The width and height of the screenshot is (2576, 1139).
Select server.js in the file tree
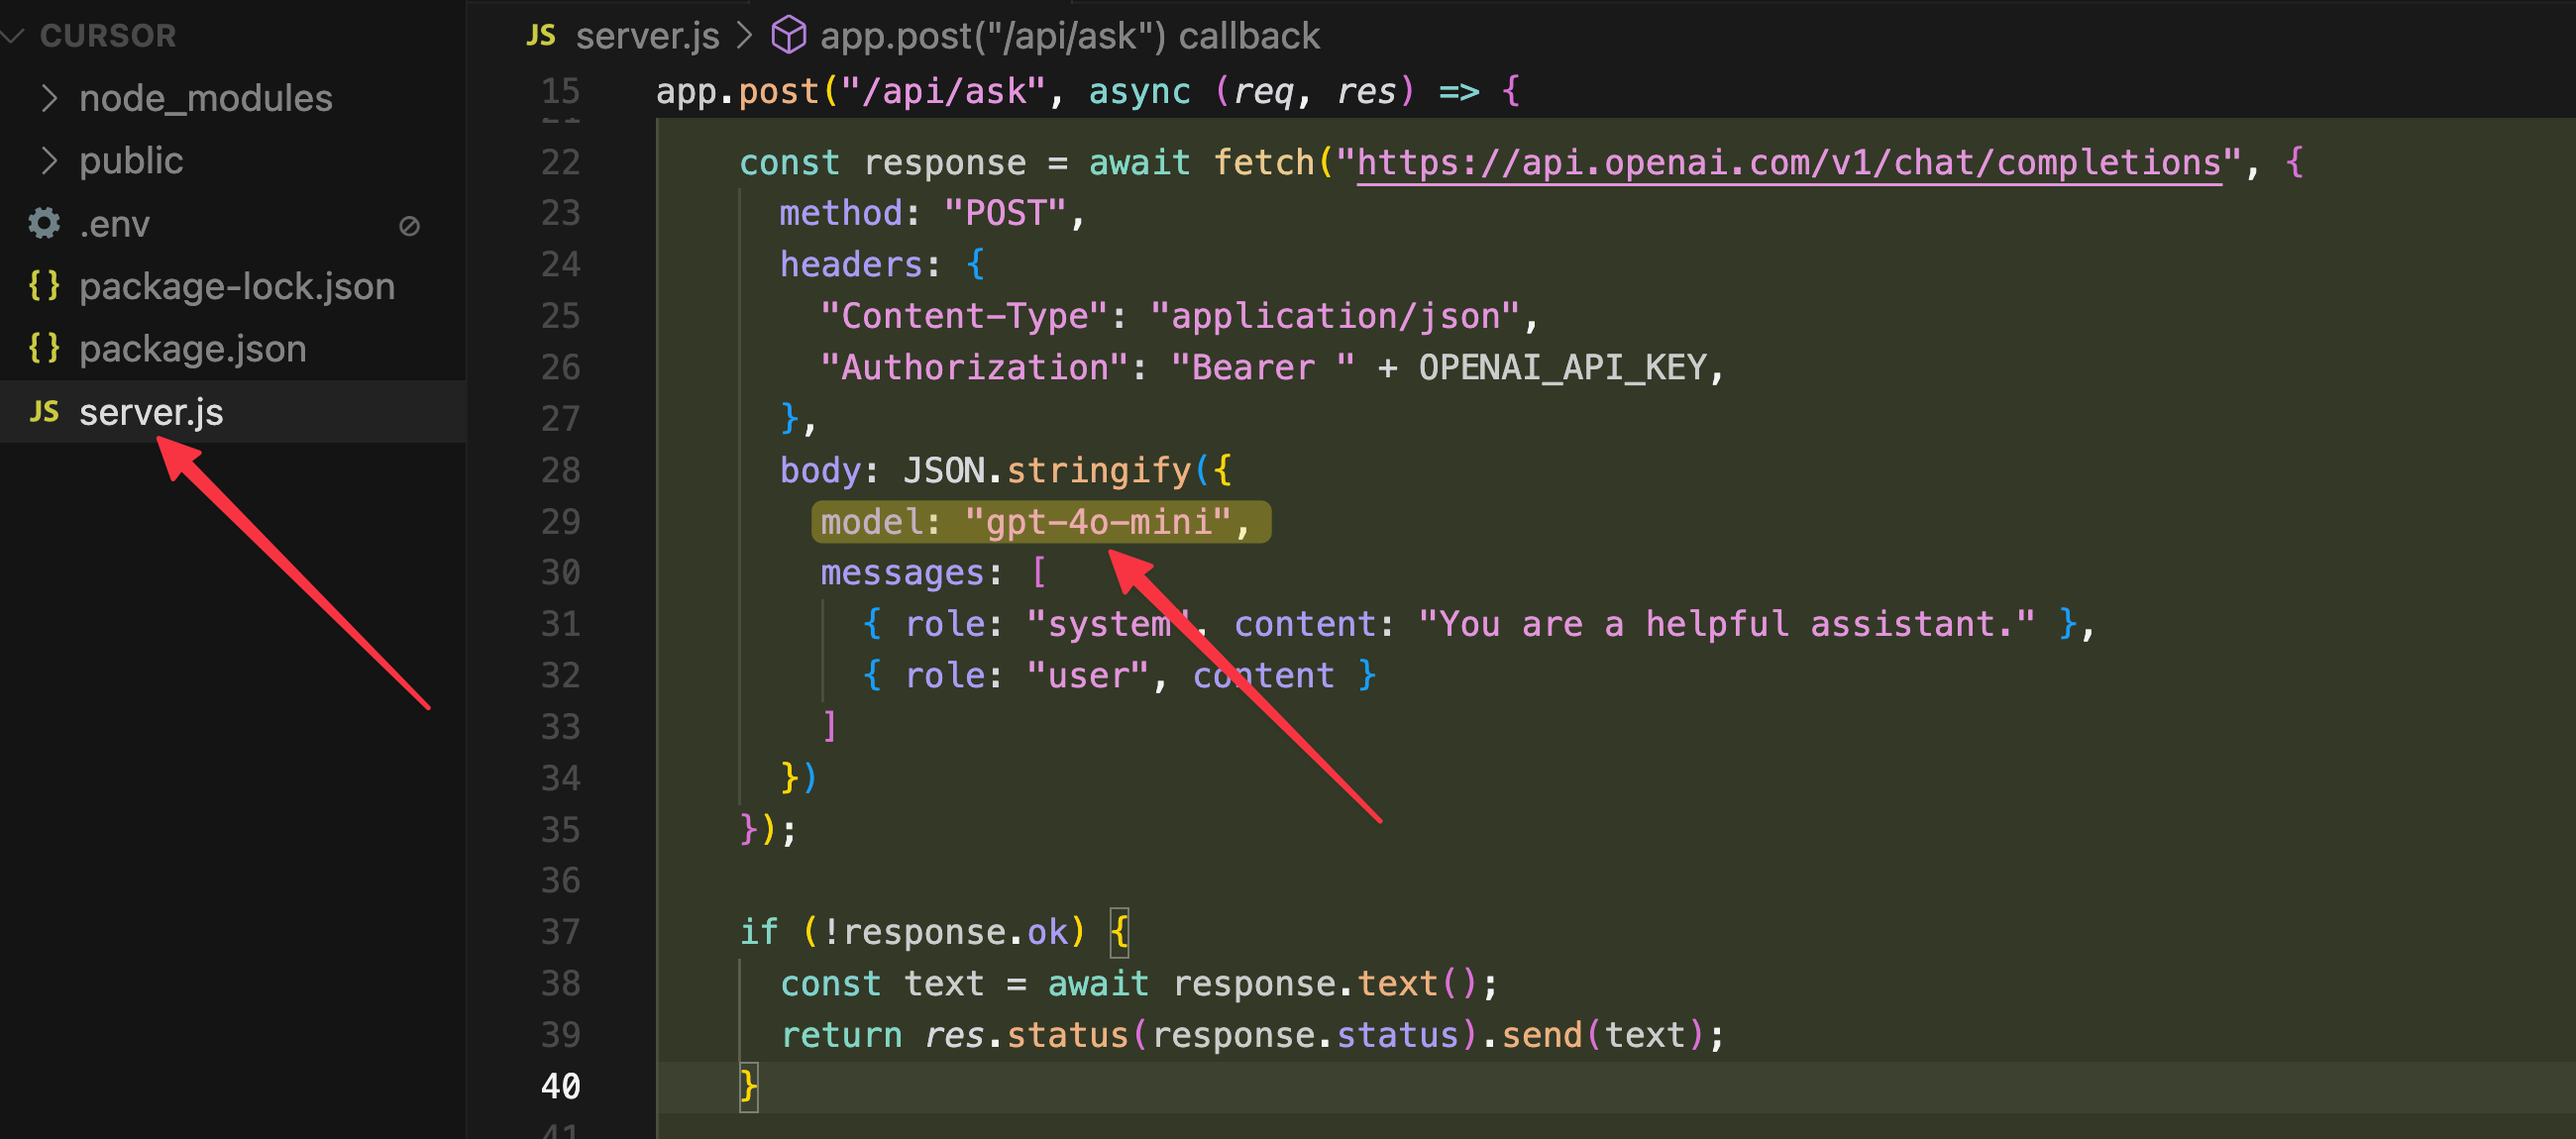click(x=151, y=412)
